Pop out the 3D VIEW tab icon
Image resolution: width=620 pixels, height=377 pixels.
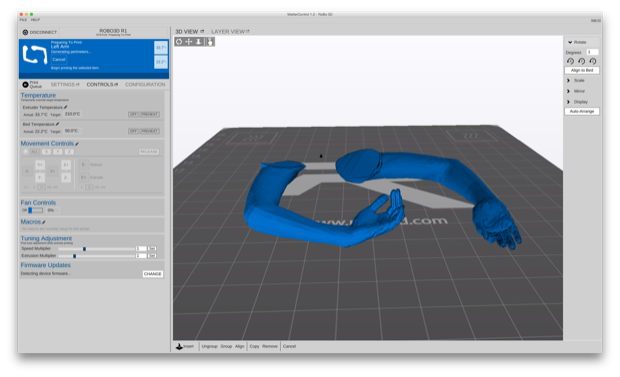(x=202, y=31)
